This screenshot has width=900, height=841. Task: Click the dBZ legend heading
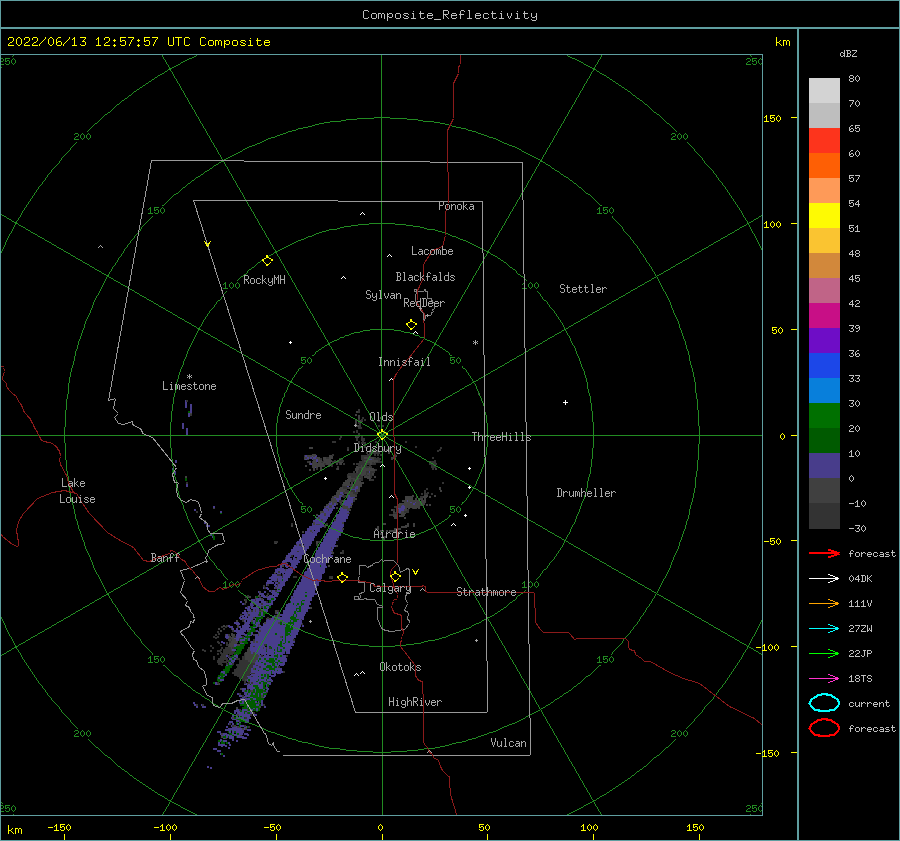[848, 53]
